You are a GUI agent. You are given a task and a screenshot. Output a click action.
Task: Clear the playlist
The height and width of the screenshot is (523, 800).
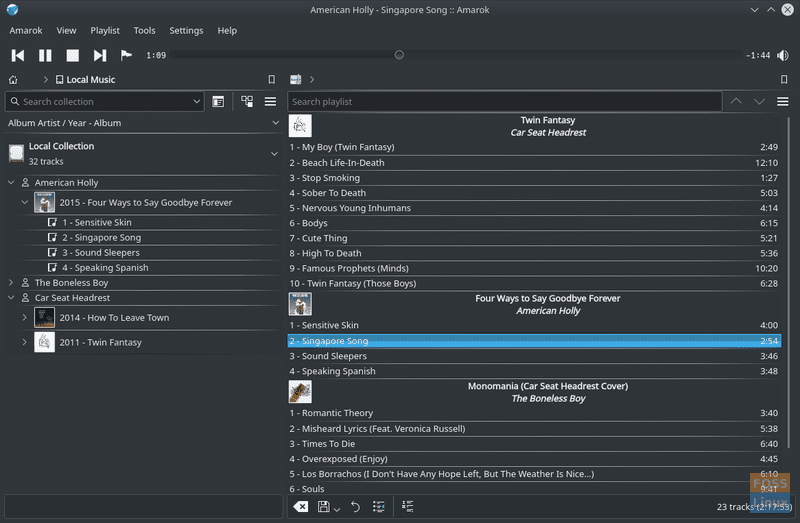(x=301, y=506)
